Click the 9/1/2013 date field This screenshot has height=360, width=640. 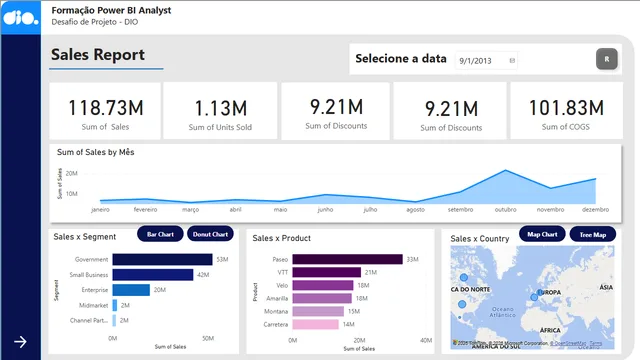pyautogui.click(x=486, y=61)
